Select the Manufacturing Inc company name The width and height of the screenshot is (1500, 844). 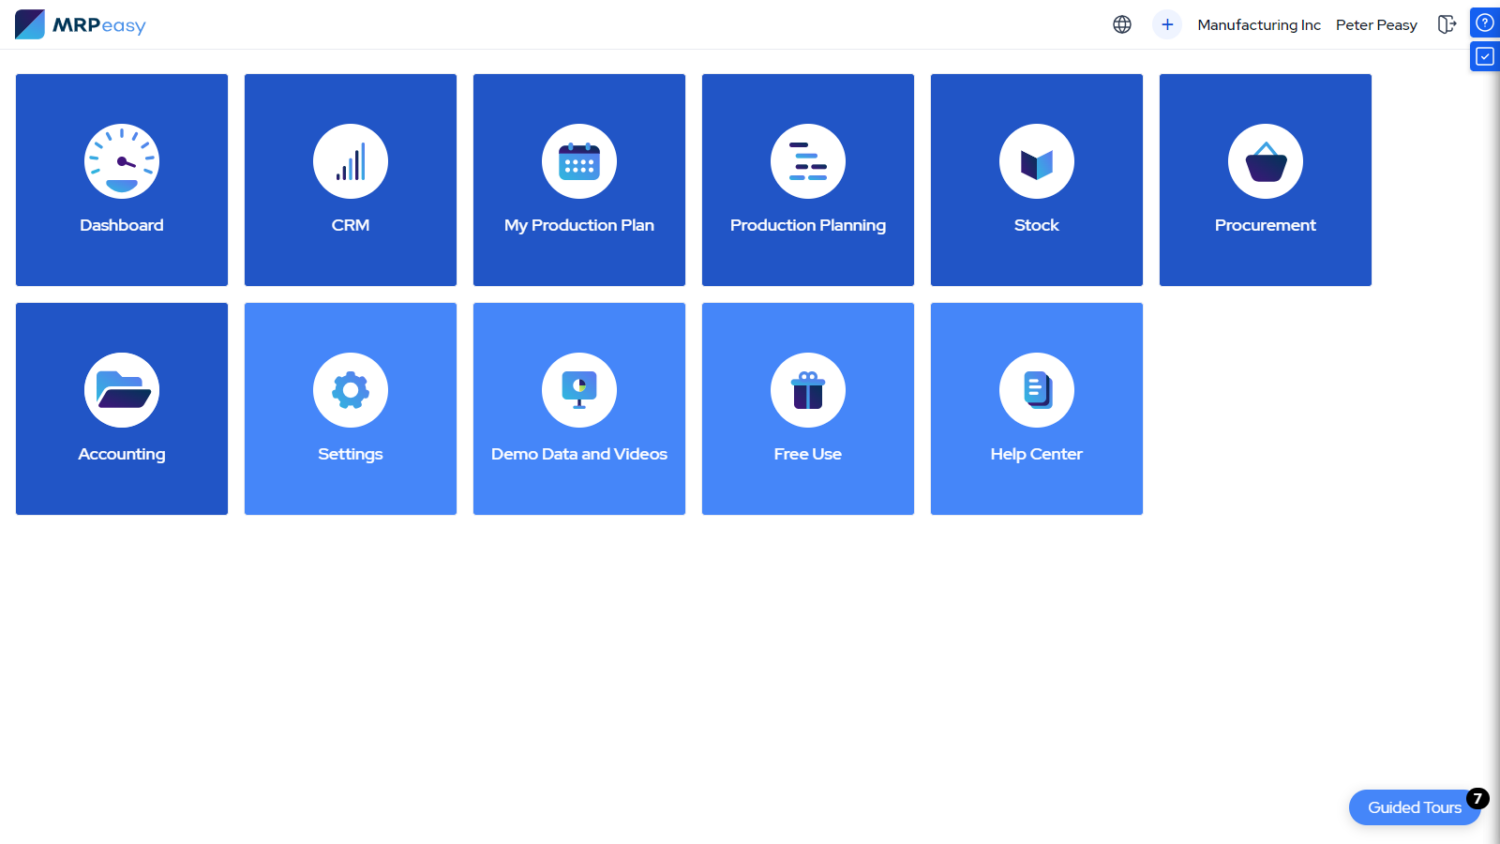1258,24
